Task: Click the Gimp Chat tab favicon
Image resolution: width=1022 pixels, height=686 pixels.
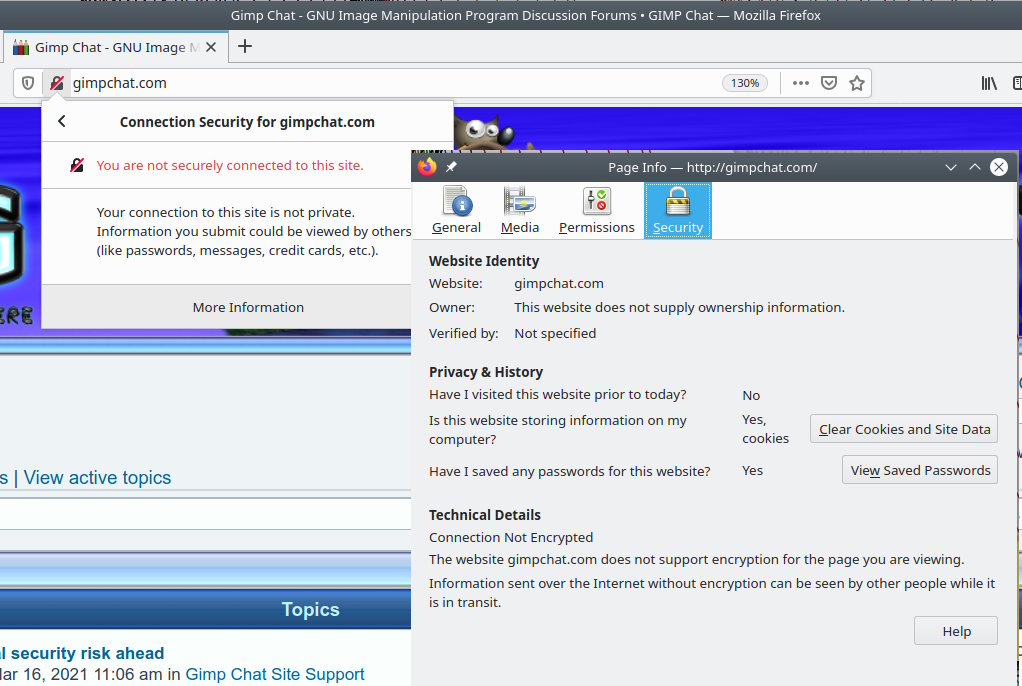Action: [21, 47]
